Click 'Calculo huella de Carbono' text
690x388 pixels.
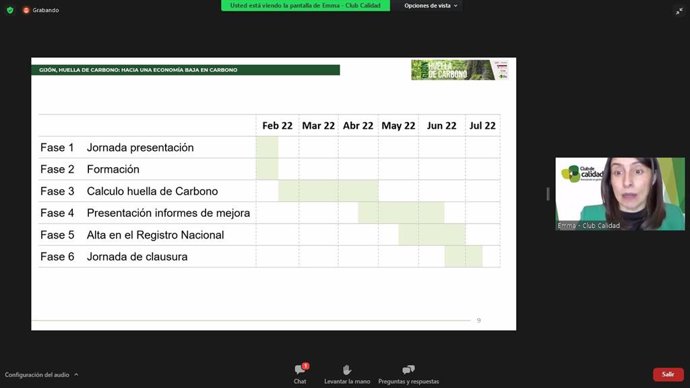tap(152, 191)
